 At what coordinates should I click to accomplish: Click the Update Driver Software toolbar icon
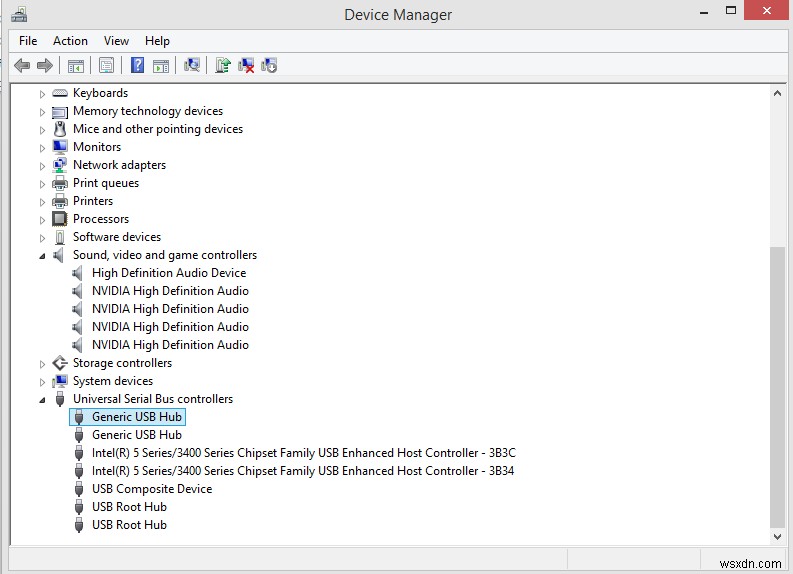point(223,65)
